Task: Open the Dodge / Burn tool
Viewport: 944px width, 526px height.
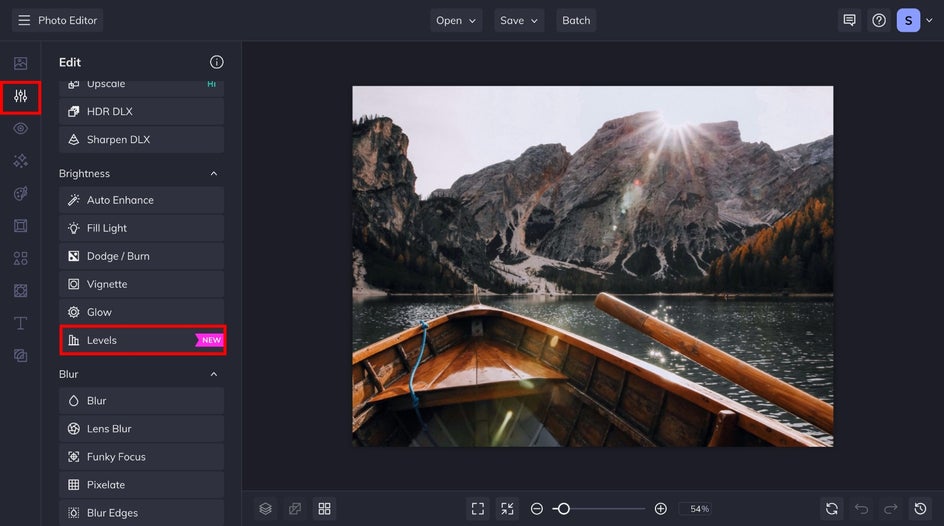Action: 141,256
